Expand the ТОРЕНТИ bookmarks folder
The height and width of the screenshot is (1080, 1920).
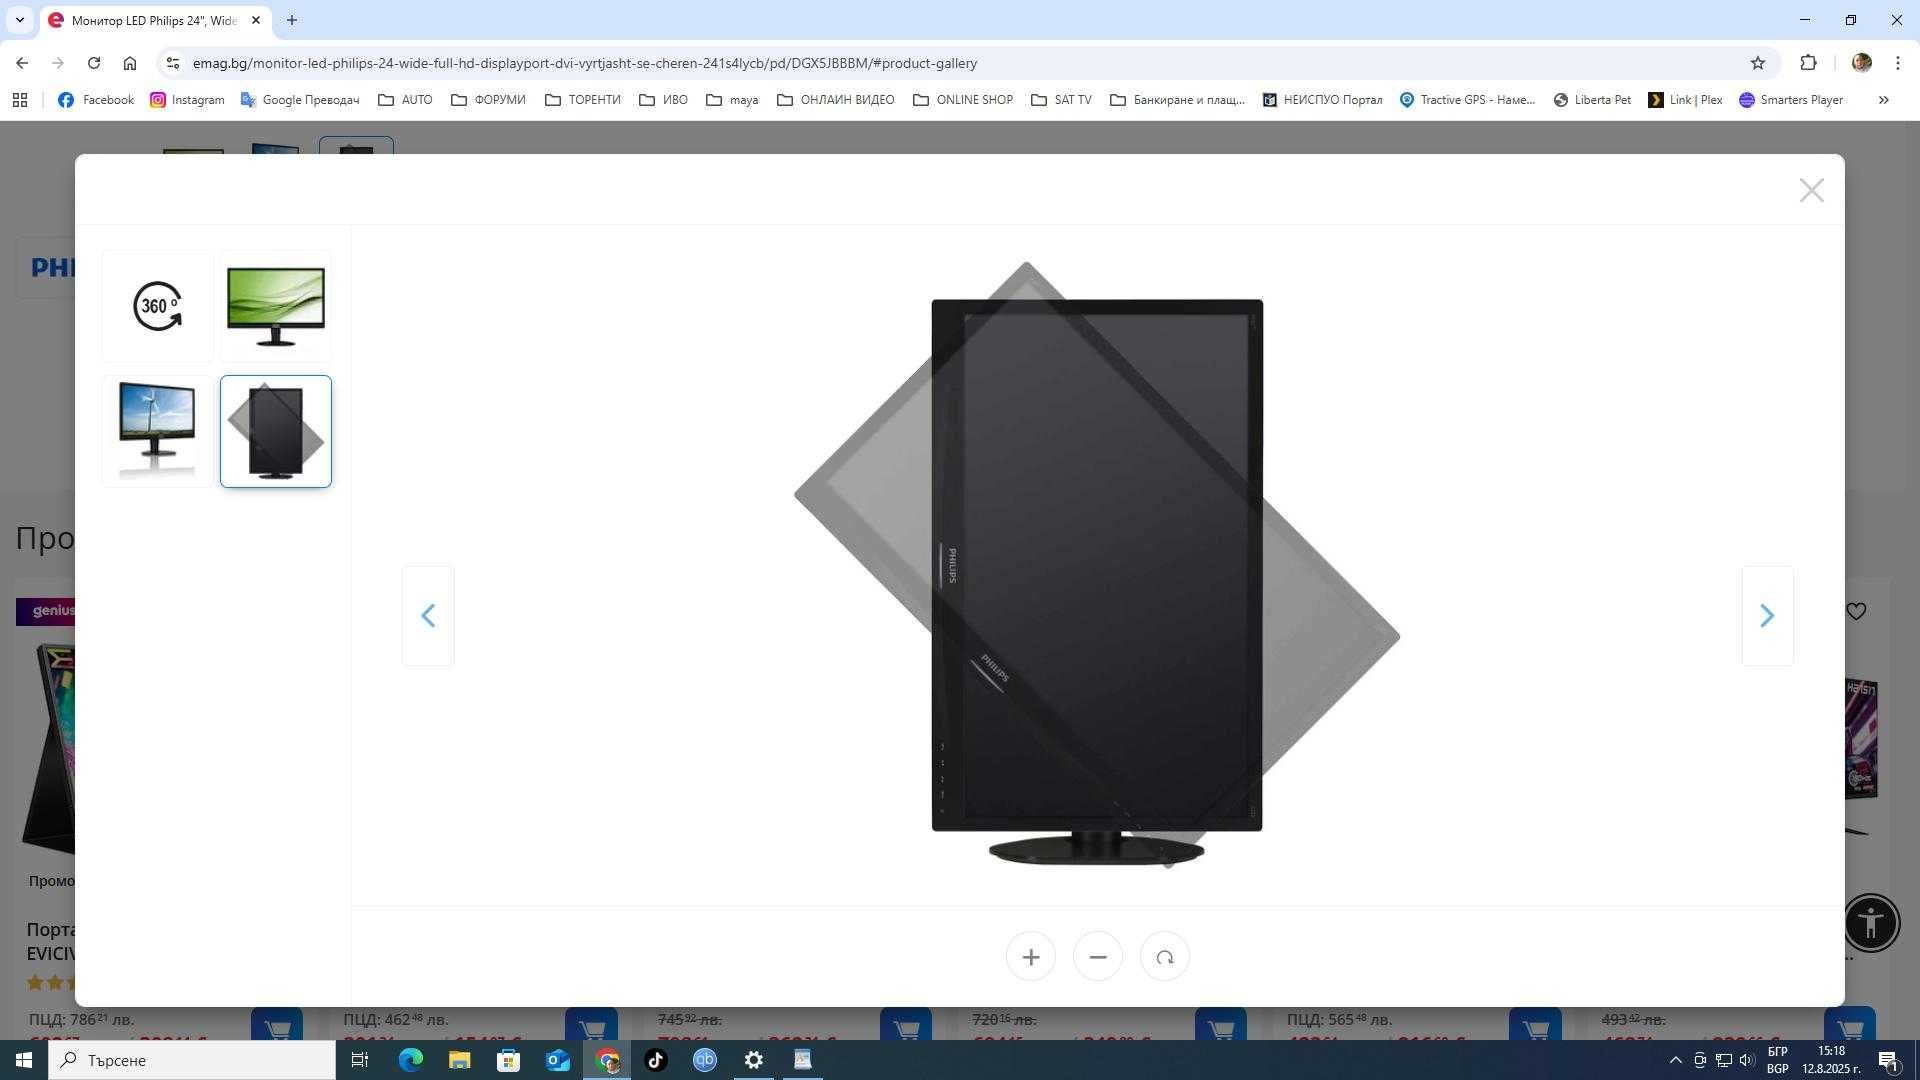tap(583, 100)
